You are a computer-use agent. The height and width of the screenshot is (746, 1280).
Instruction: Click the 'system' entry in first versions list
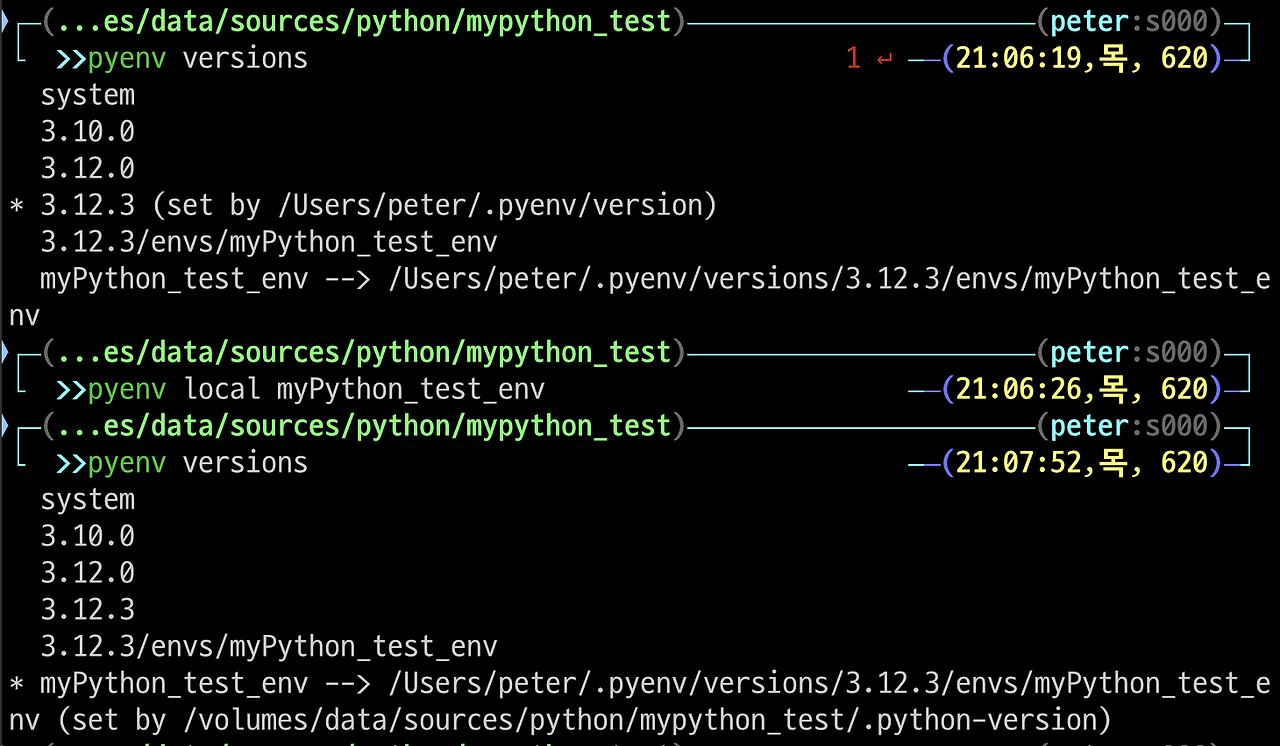[87, 96]
